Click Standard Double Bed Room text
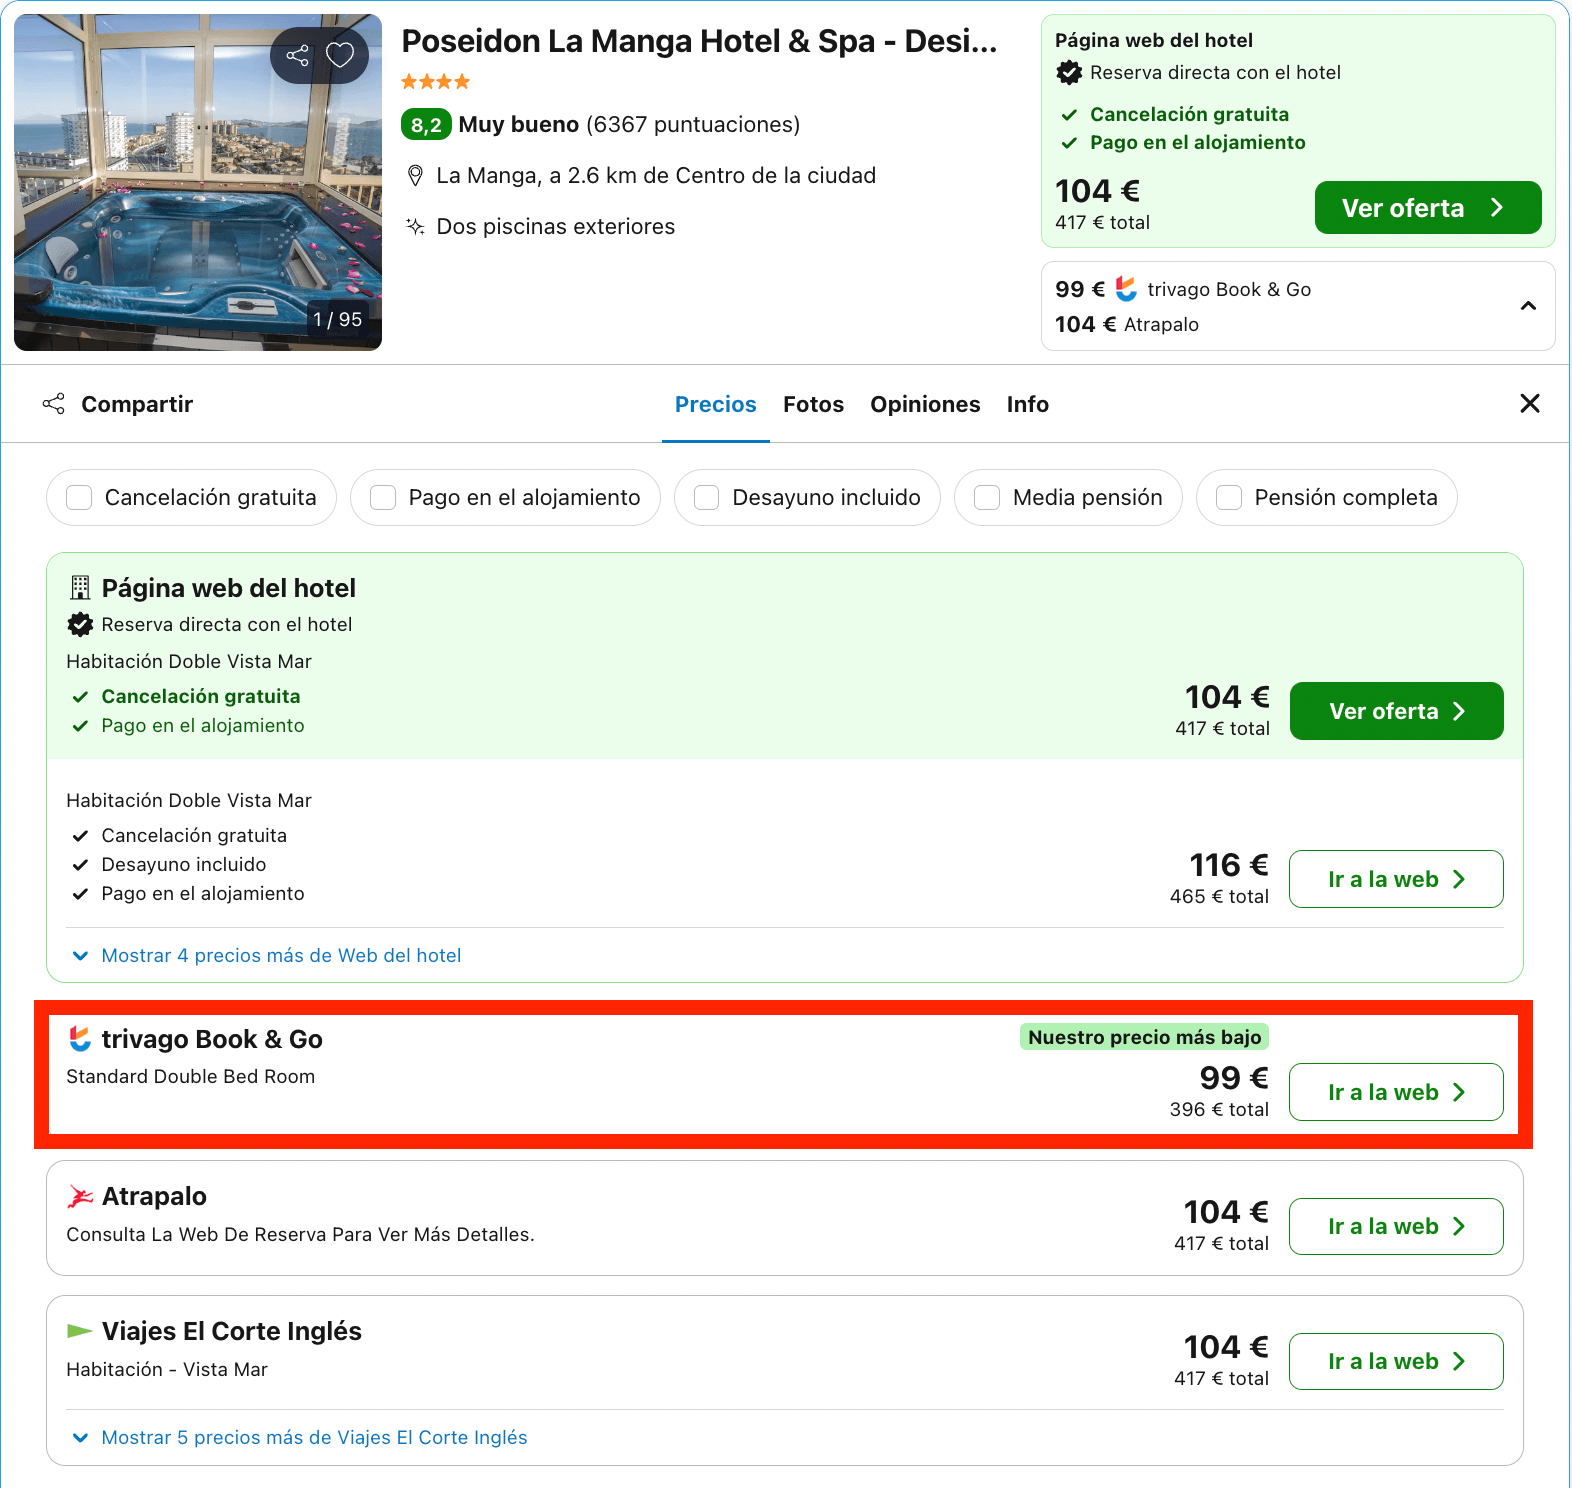The height and width of the screenshot is (1488, 1572). pyautogui.click(x=191, y=1077)
